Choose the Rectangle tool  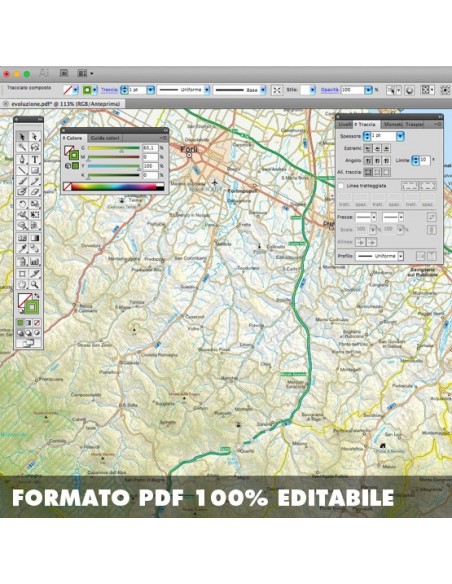point(35,171)
